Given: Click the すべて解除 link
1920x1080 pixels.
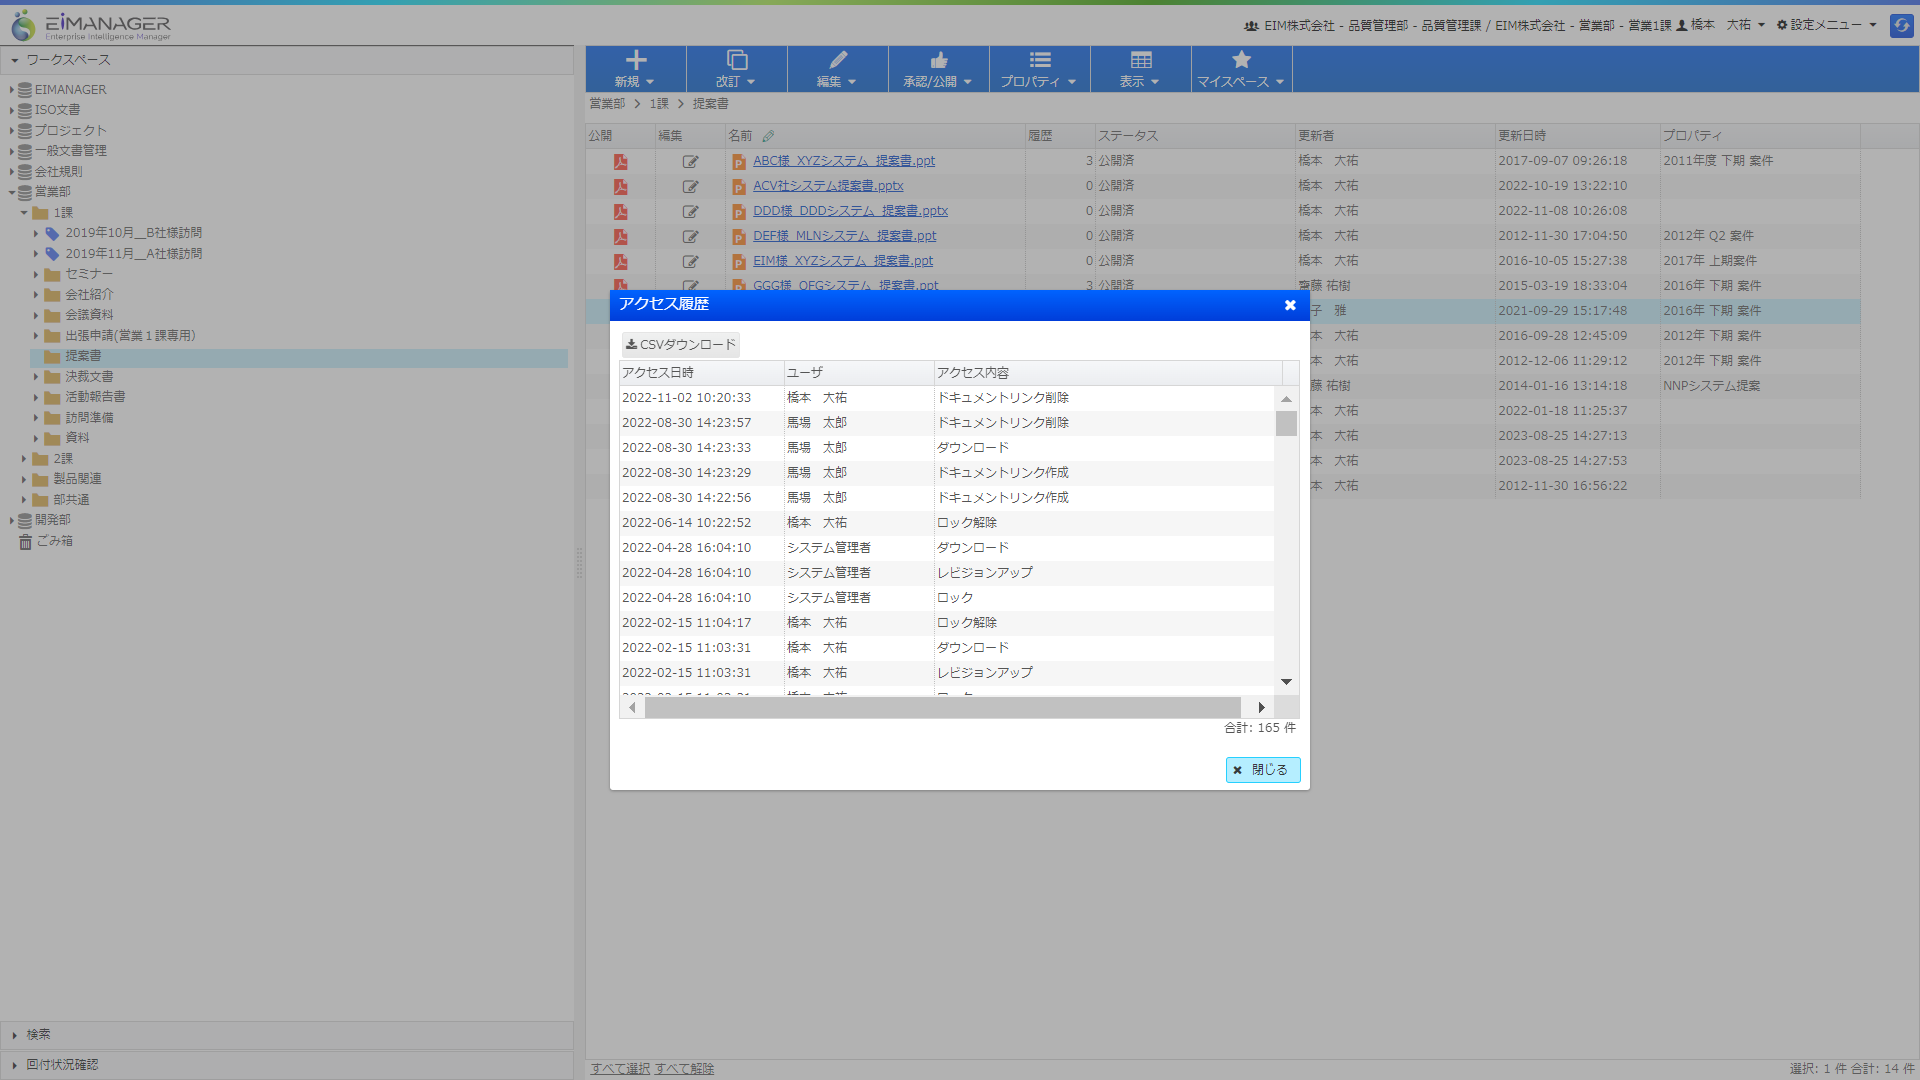Looking at the screenshot, I should tap(684, 1068).
